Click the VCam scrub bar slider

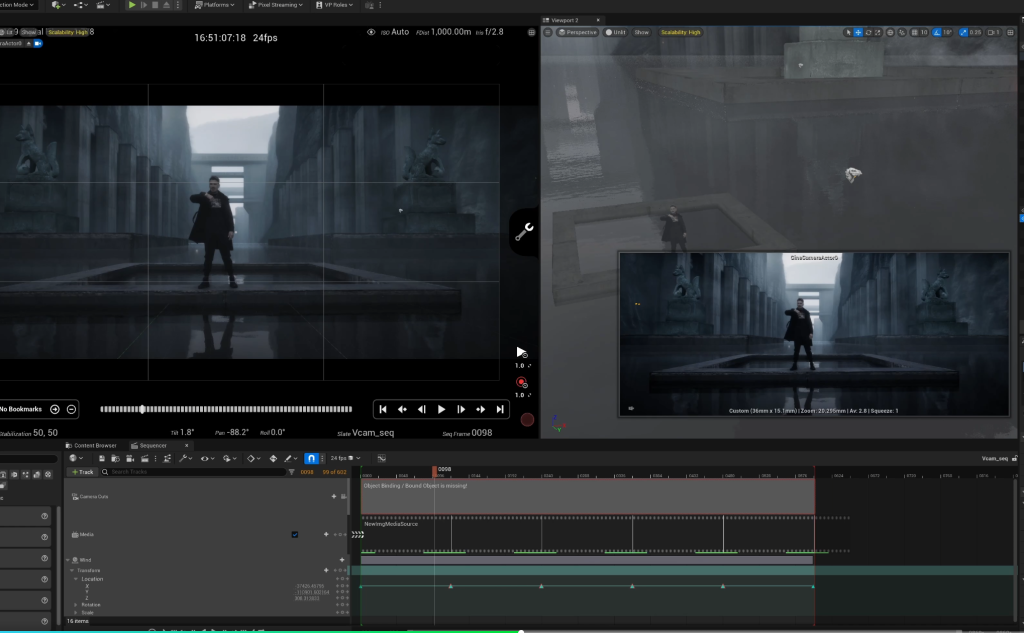(226, 409)
